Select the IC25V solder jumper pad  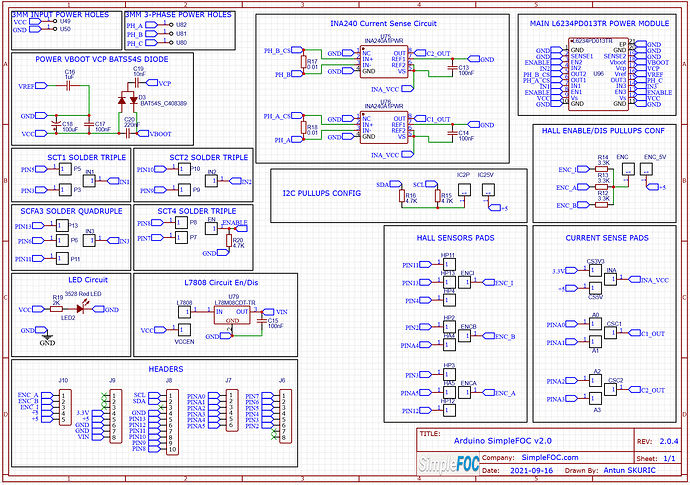pyautogui.click(x=488, y=190)
